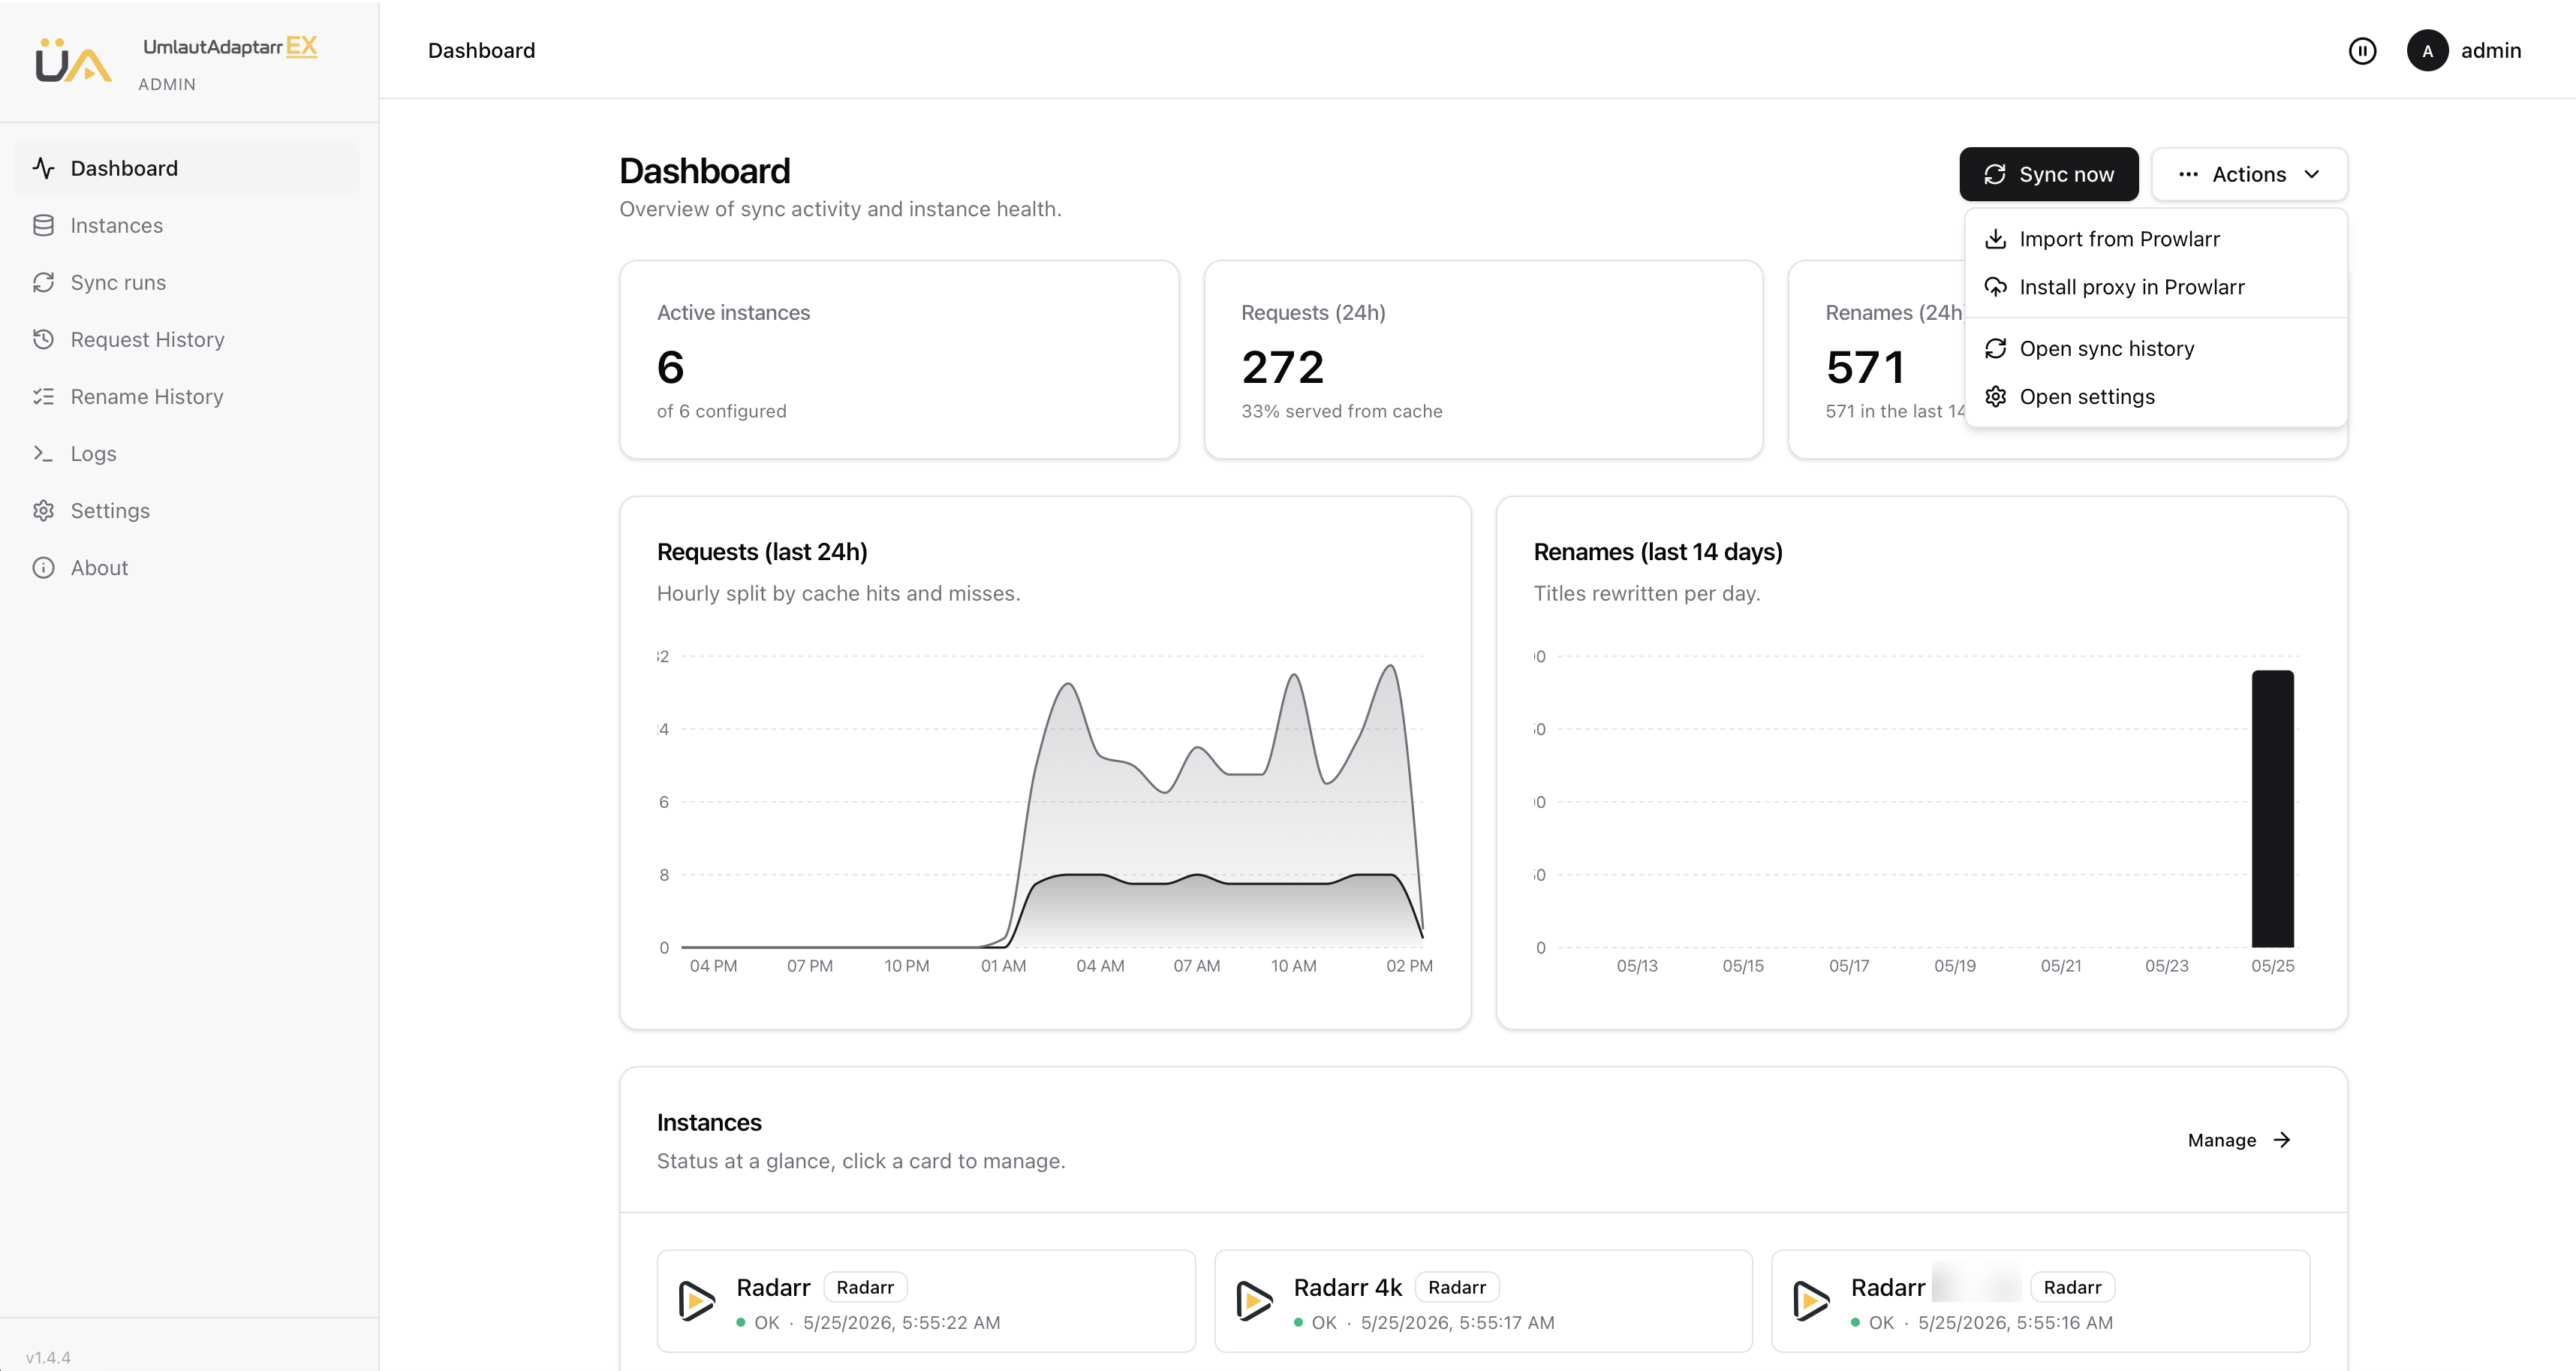The image size is (2576, 1371).
Task: Click the 01 AM axis label in Requests chart
Action: 1003,966
